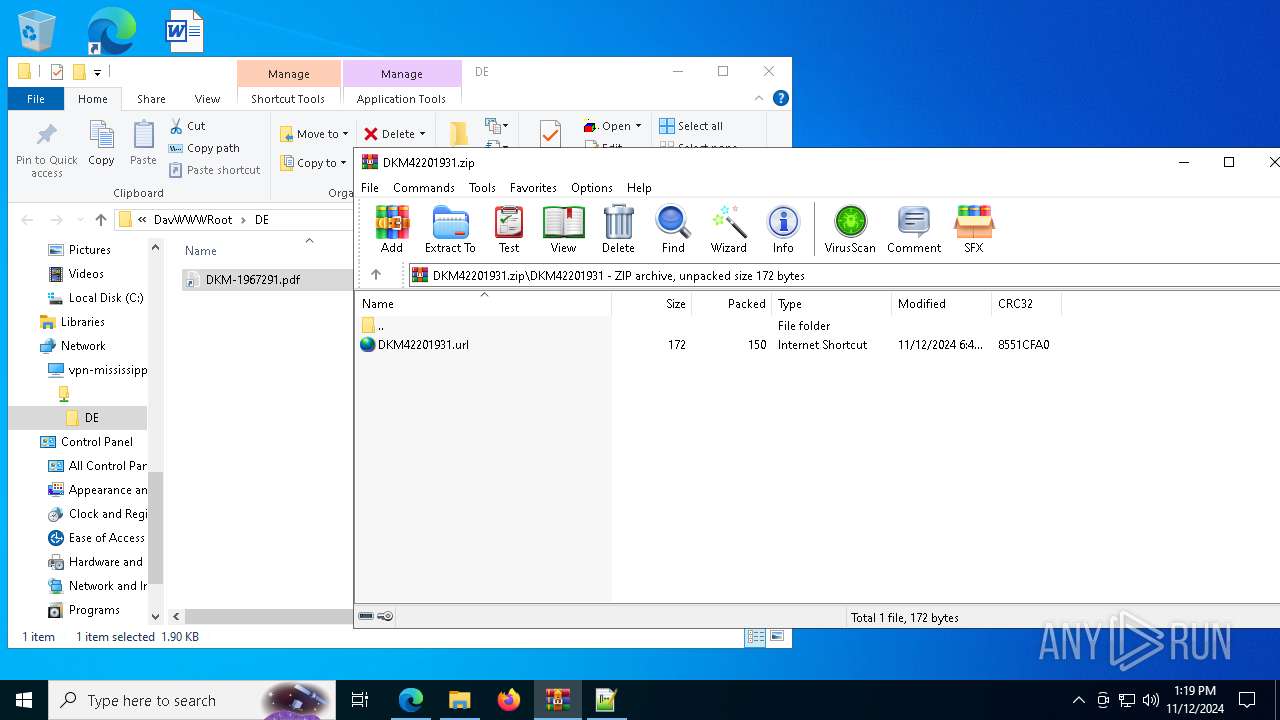Click Pin to Quick access
Screen dimensions: 1280x720
(x=46, y=151)
